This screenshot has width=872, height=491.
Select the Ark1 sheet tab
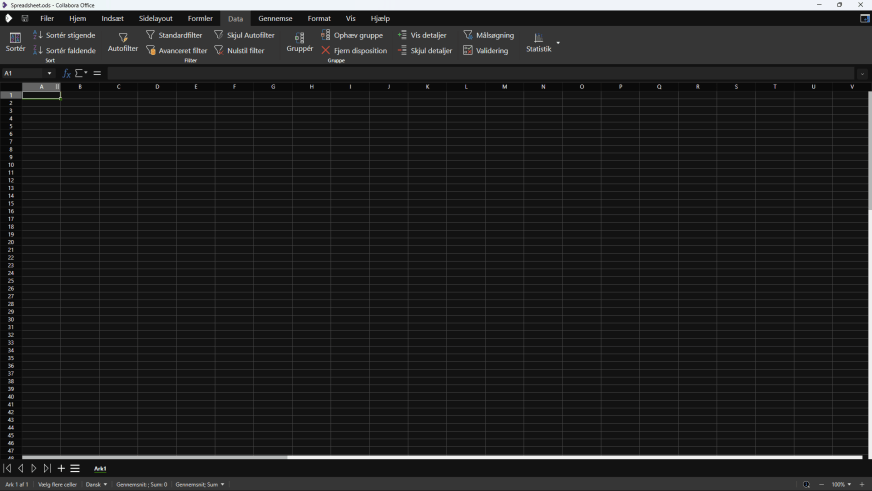100,468
